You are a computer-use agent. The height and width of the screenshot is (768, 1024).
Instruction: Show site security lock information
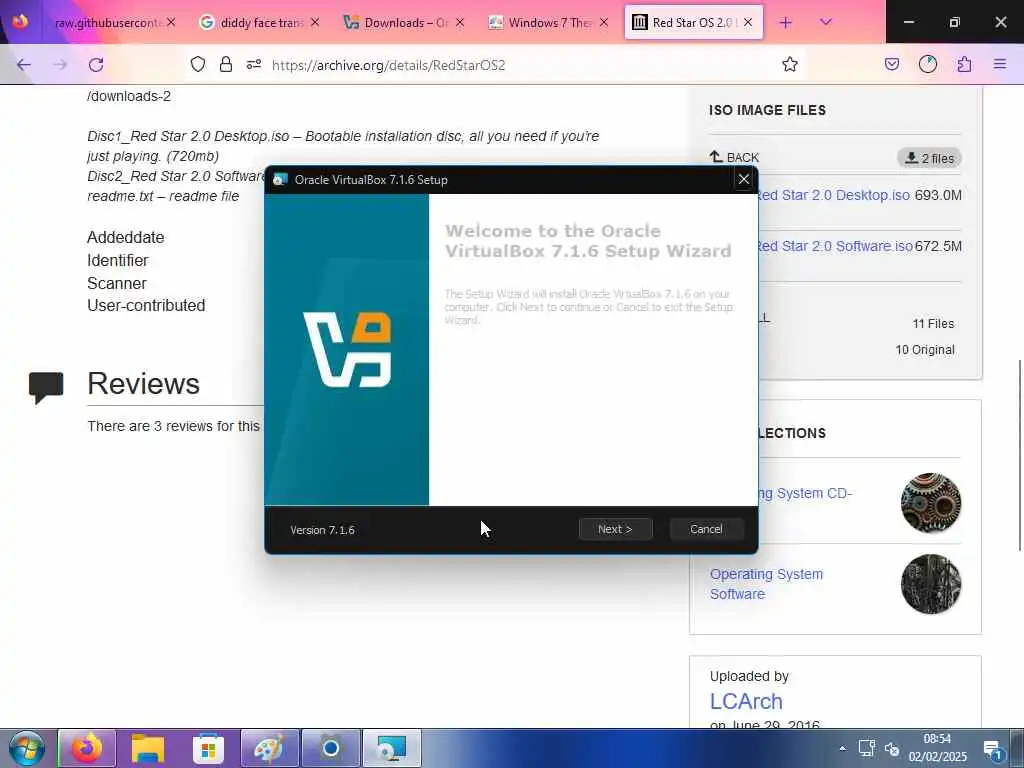[226, 64]
